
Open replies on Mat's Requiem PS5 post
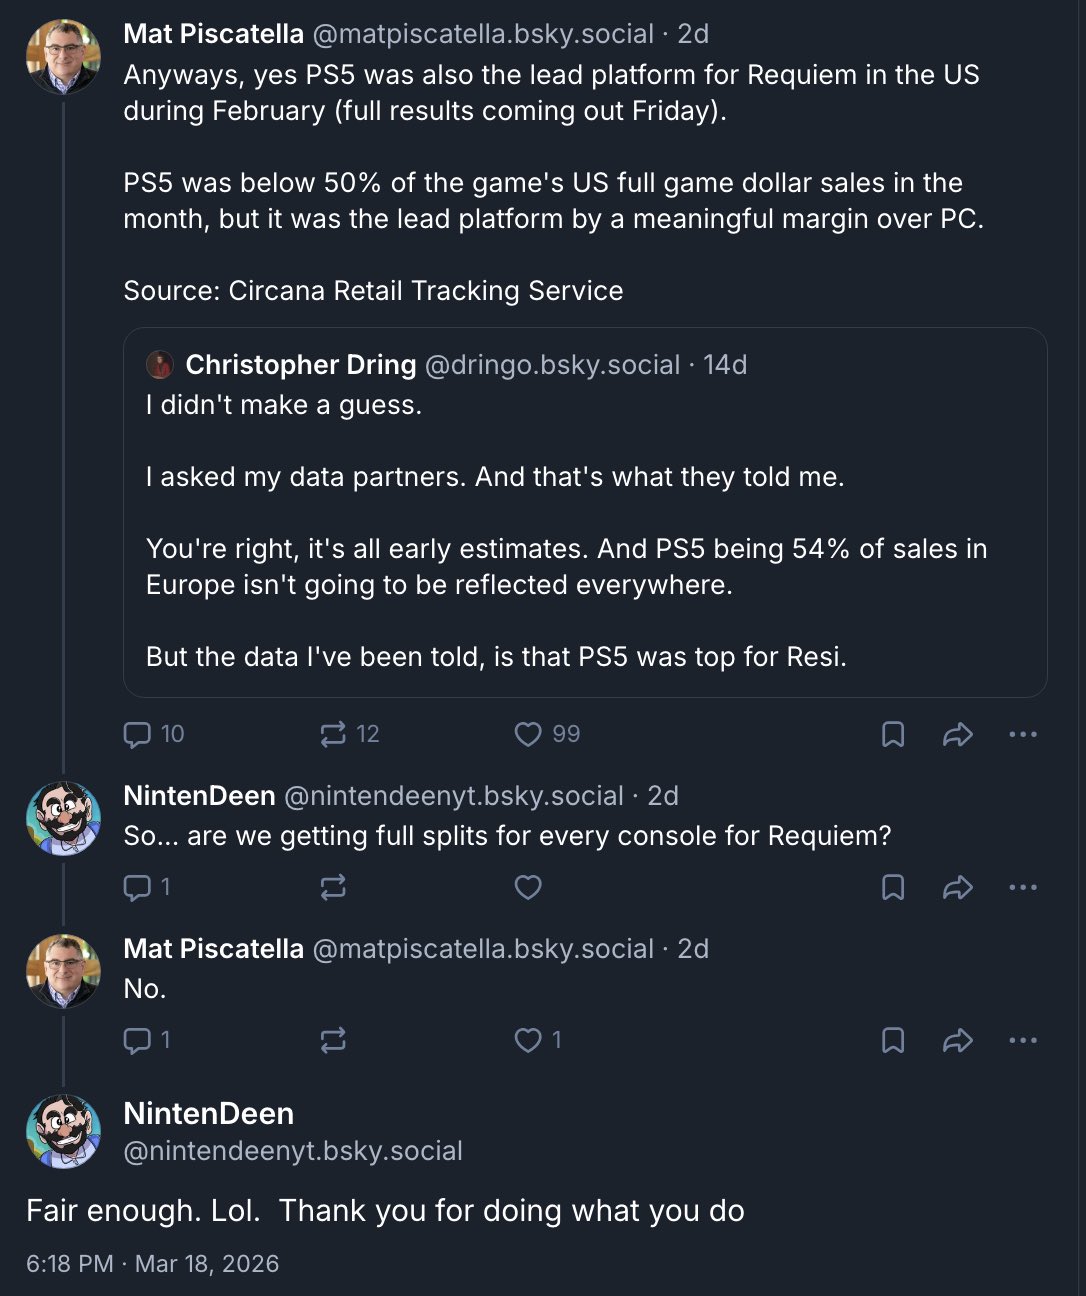coord(153,734)
